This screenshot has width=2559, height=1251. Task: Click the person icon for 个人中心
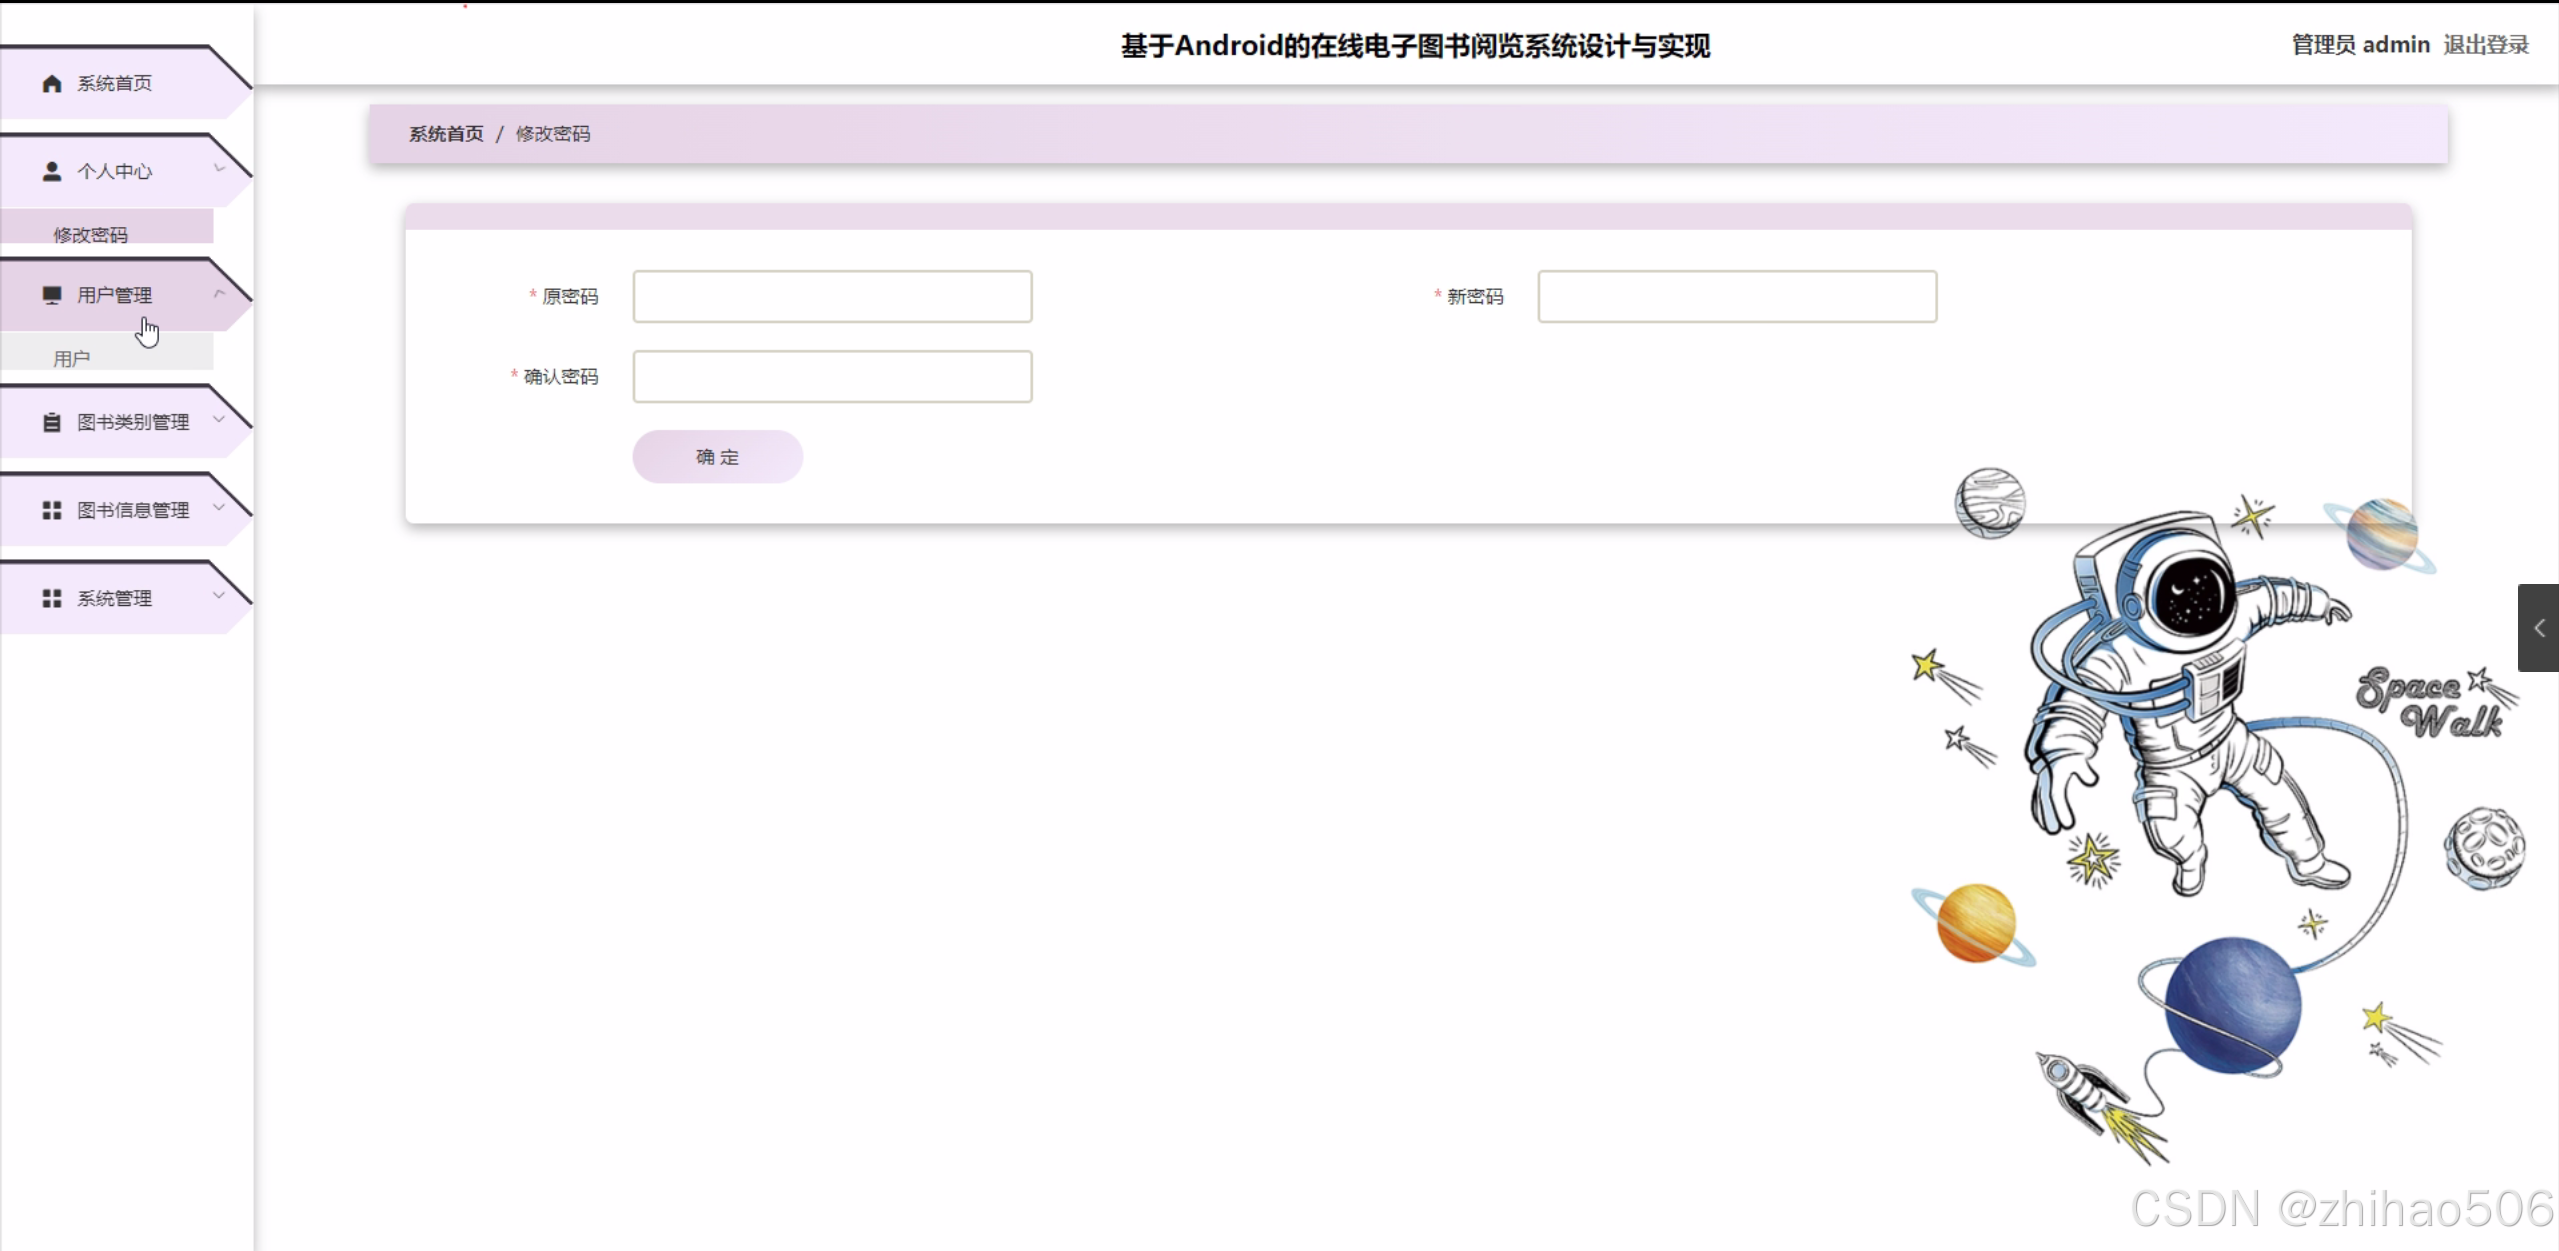pyautogui.click(x=52, y=171)
